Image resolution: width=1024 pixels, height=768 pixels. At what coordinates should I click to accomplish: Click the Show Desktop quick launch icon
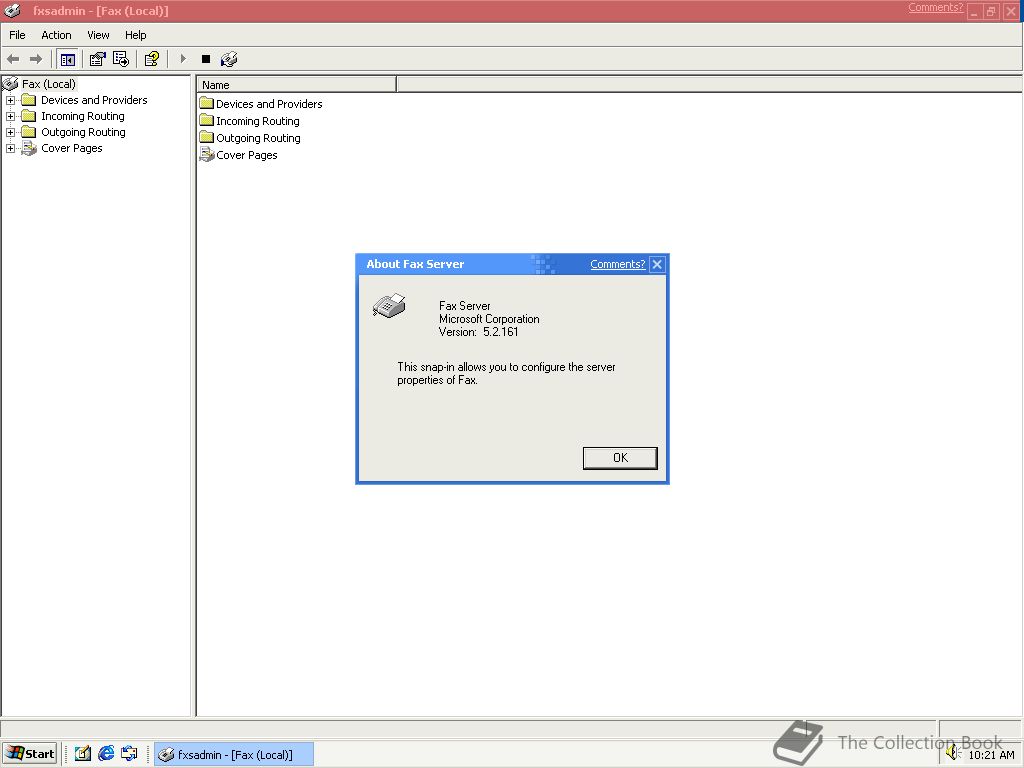pos(82,754)
